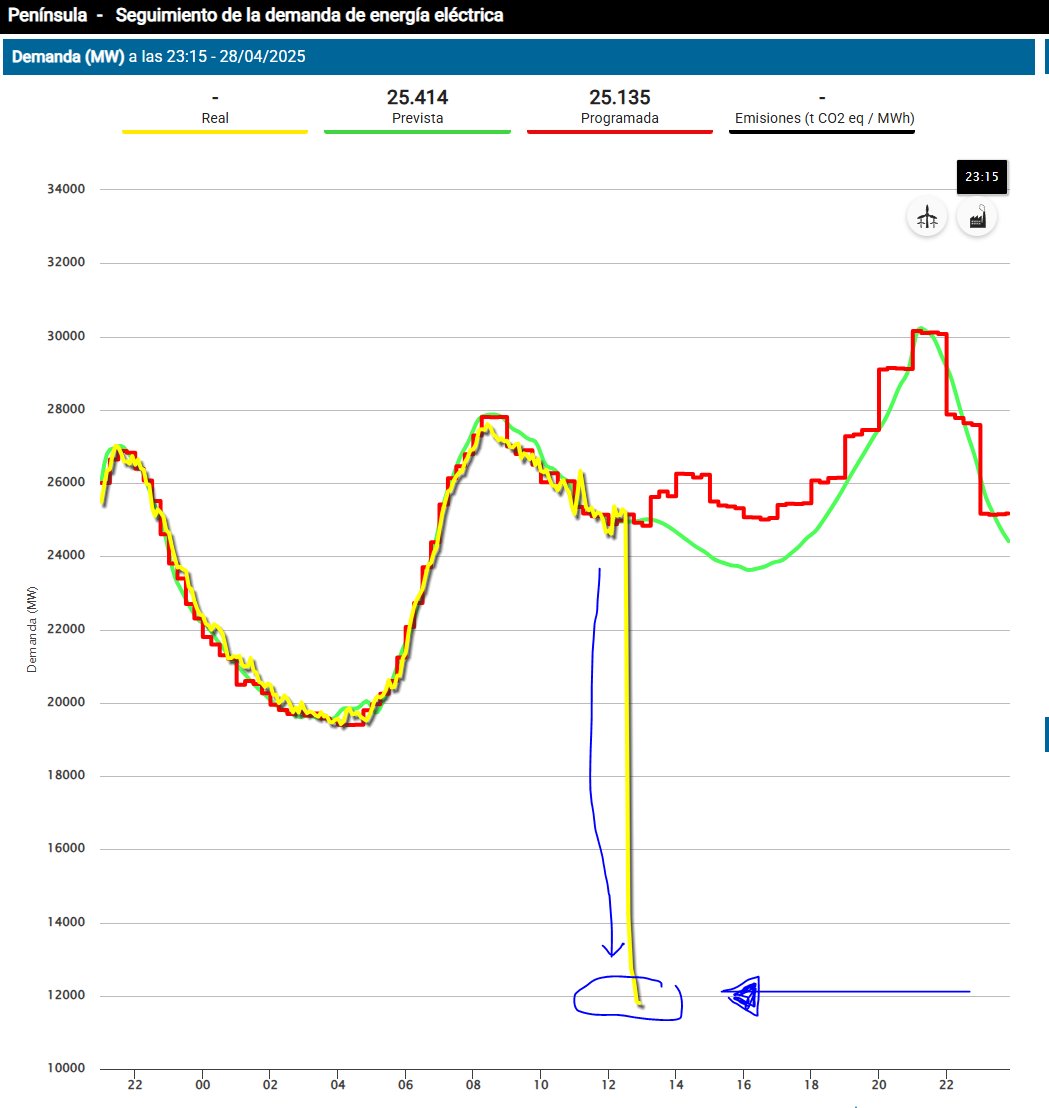1049x1108 pixels.
Task: Toggle the Prevista green series legend
Action: pos(417,118)
